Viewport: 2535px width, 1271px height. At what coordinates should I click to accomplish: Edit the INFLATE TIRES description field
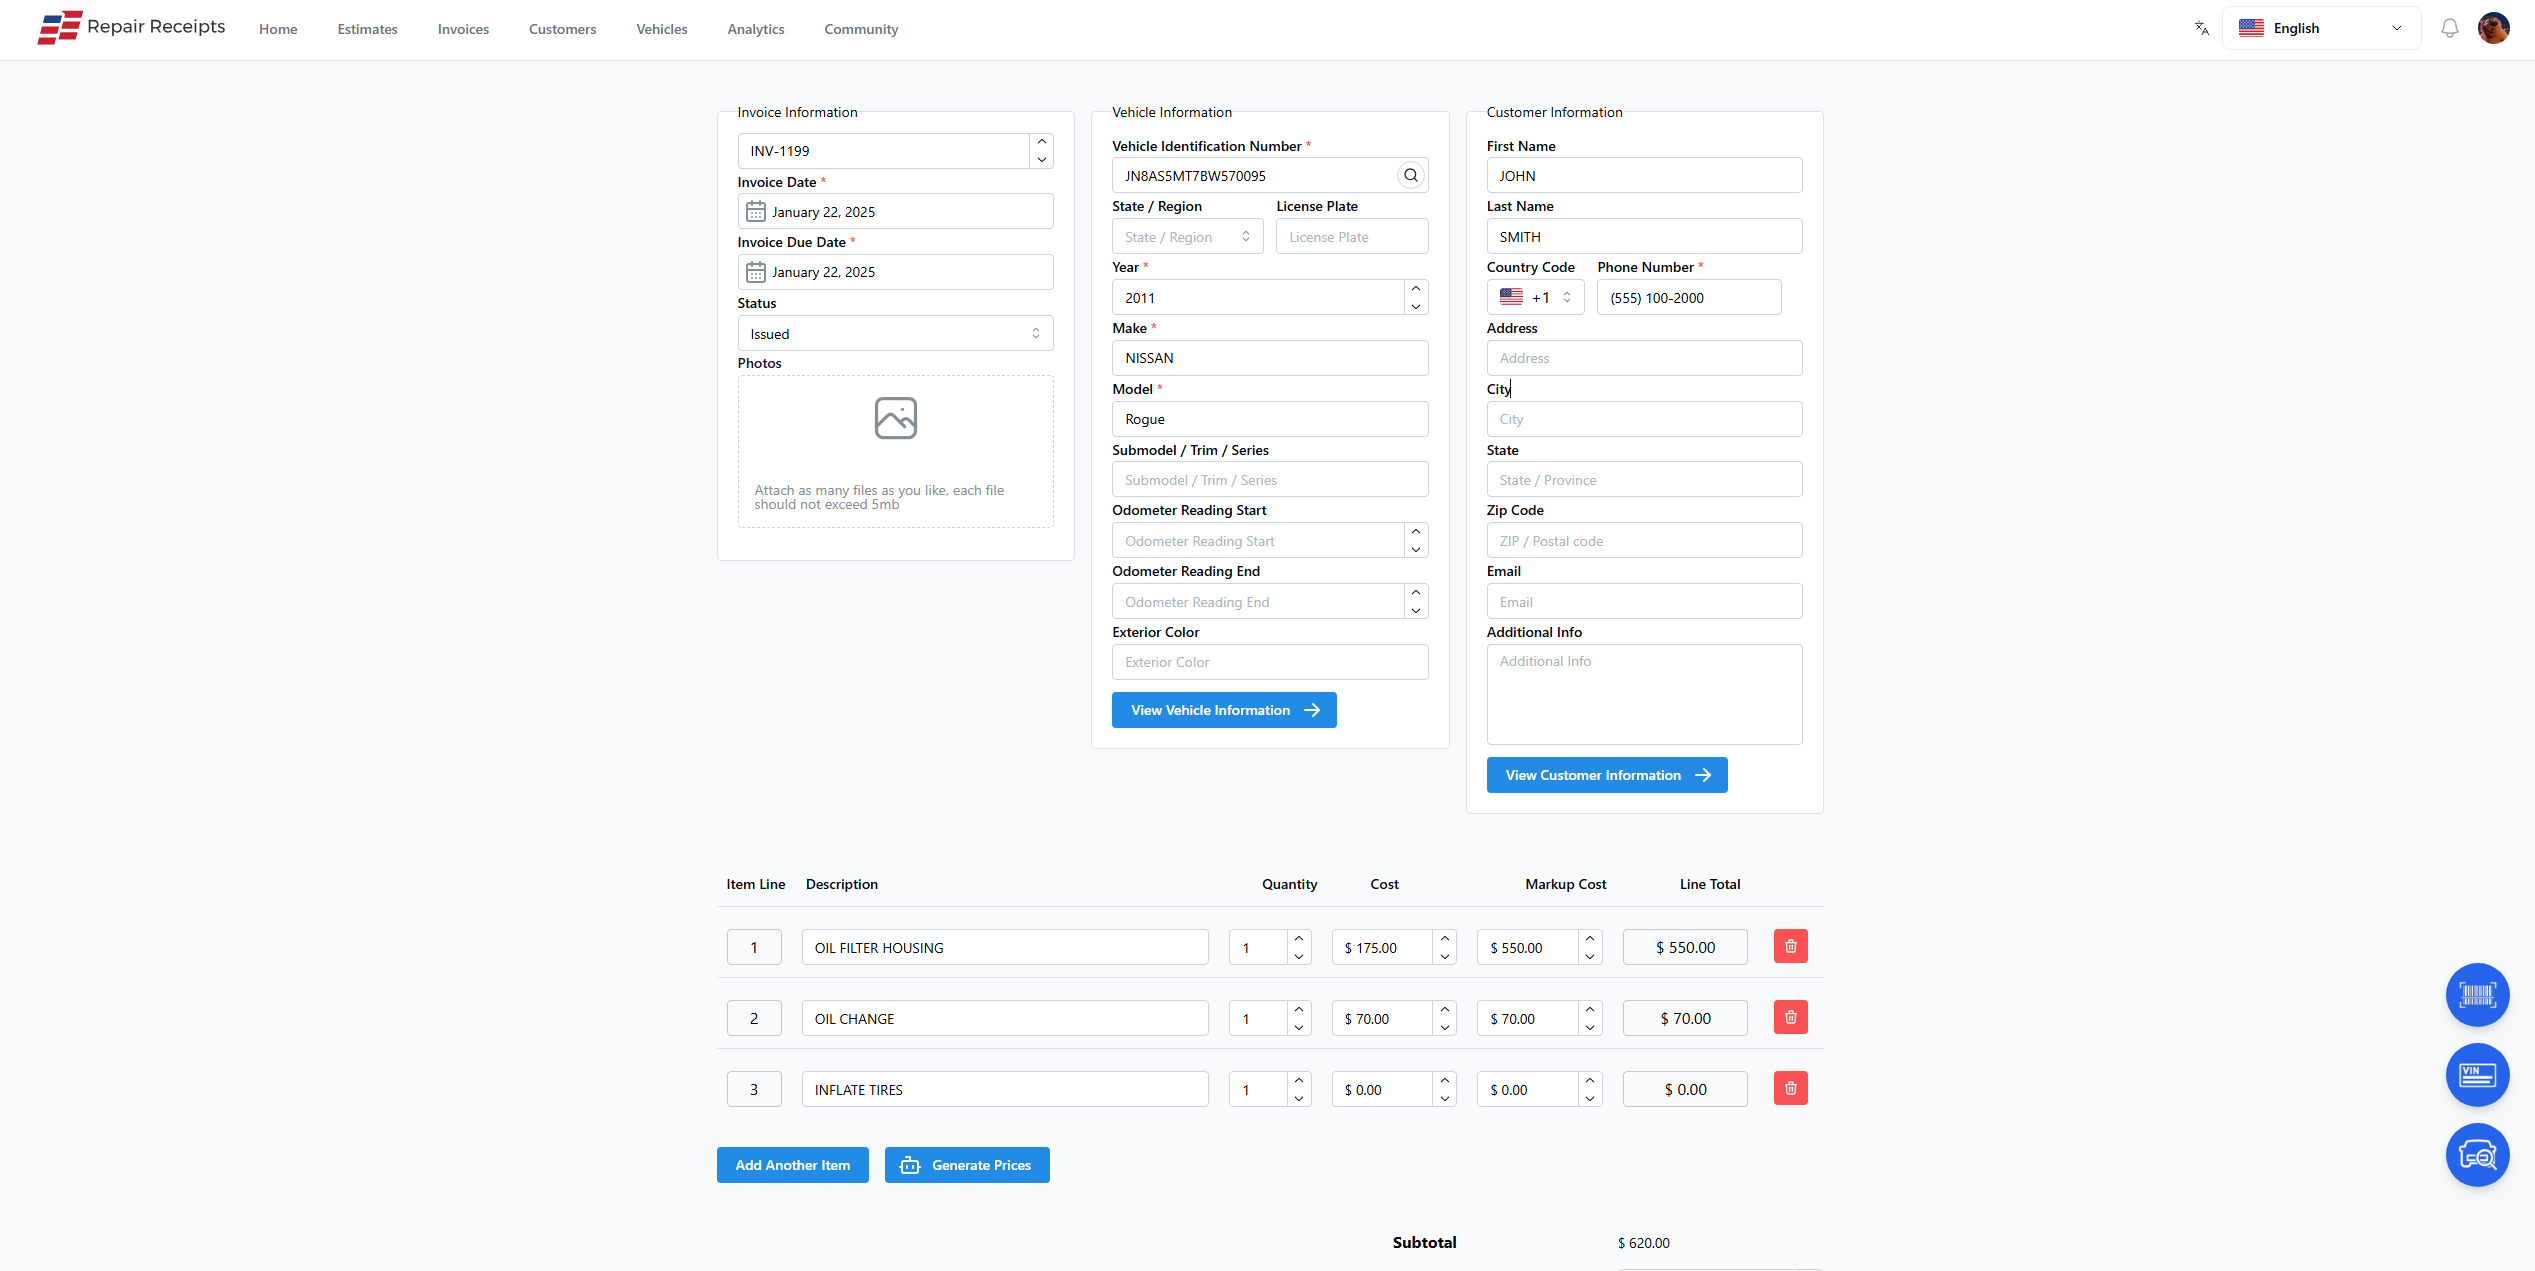(x=1004, y=1089)
